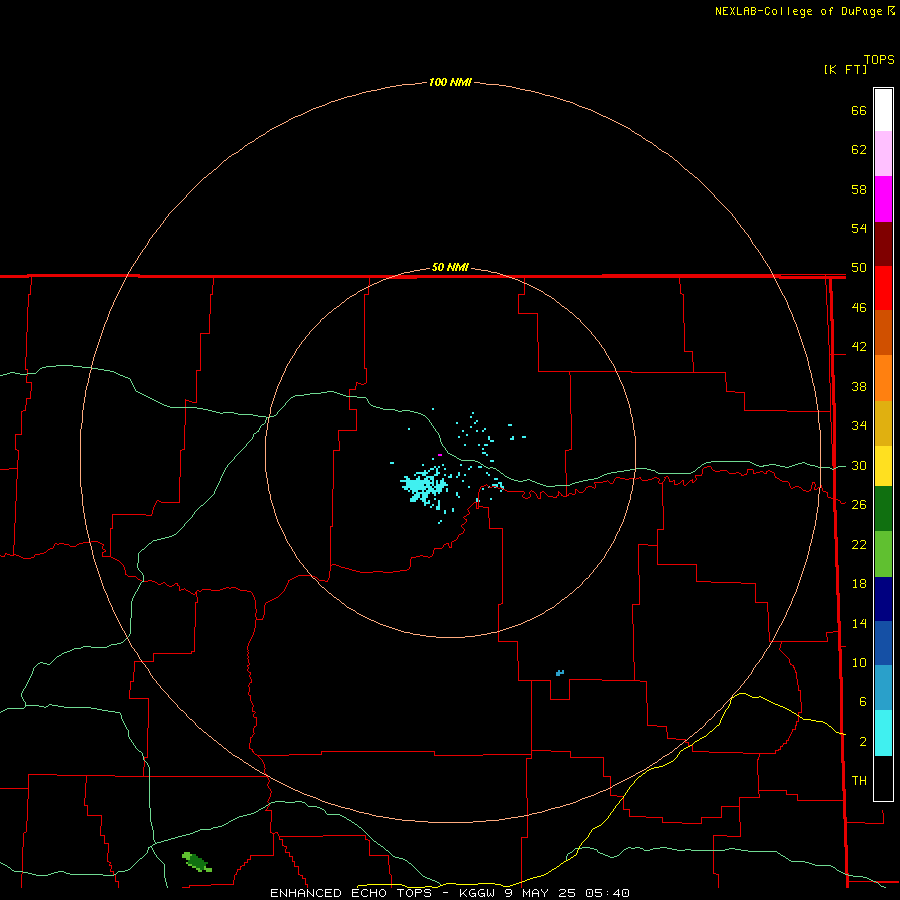The image size is (900, 900).
Task: Click the cyan legend color band
Action: (x=883, y=734)
